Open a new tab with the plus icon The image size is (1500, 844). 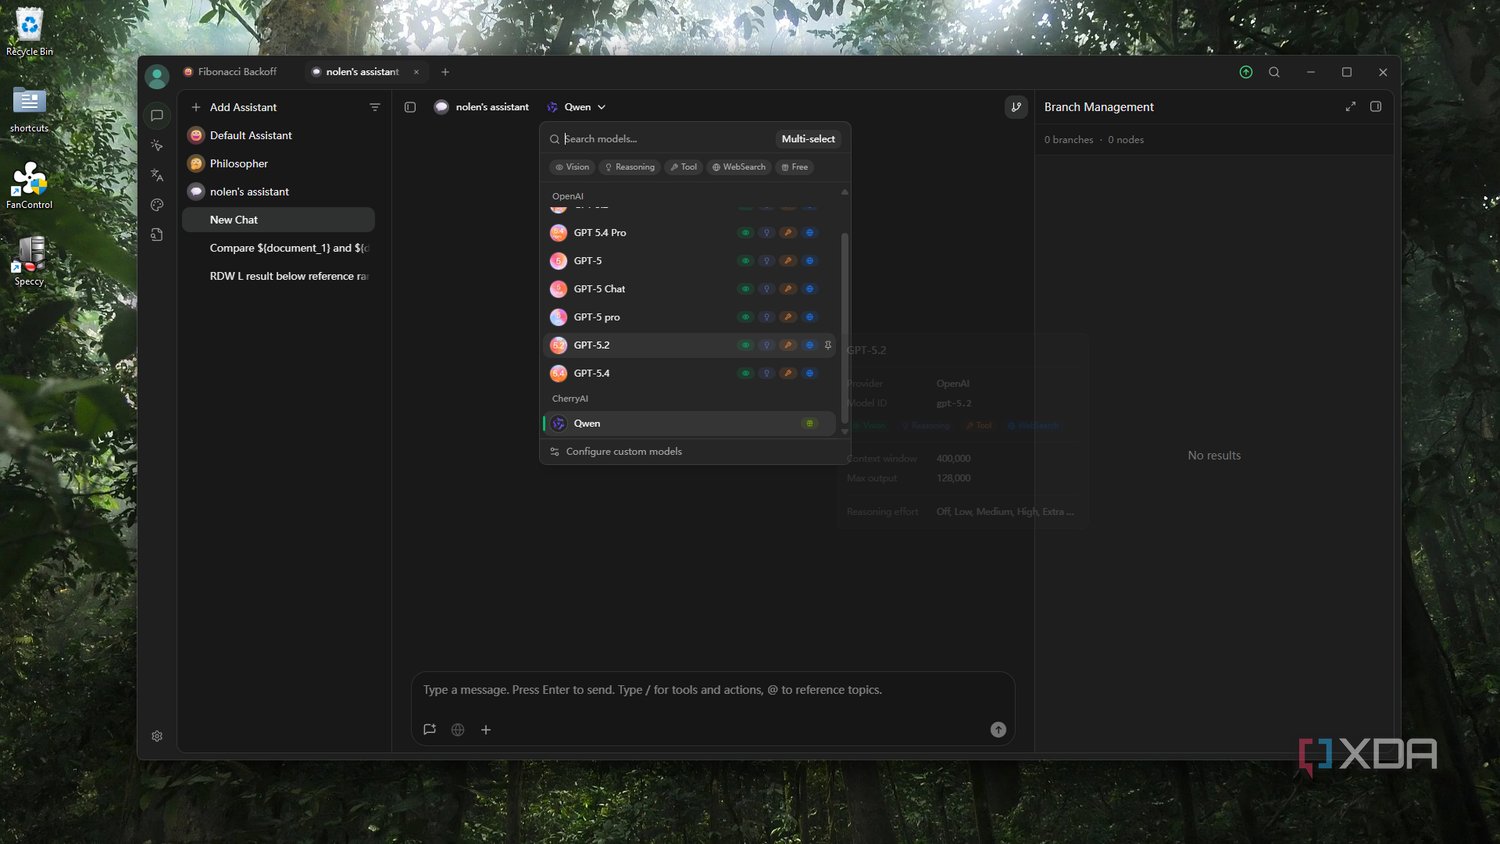click(445, 72)
